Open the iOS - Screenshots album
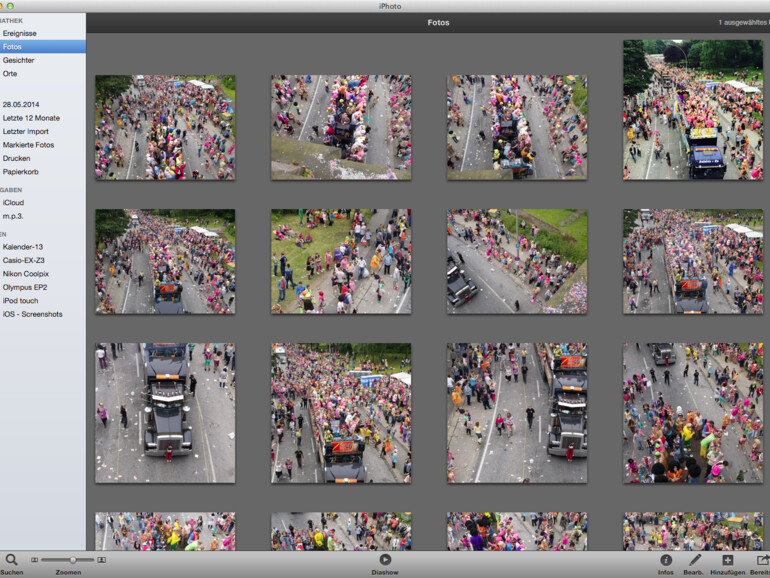The height and width of the screenshot is (578, 770). pos(32,314)
